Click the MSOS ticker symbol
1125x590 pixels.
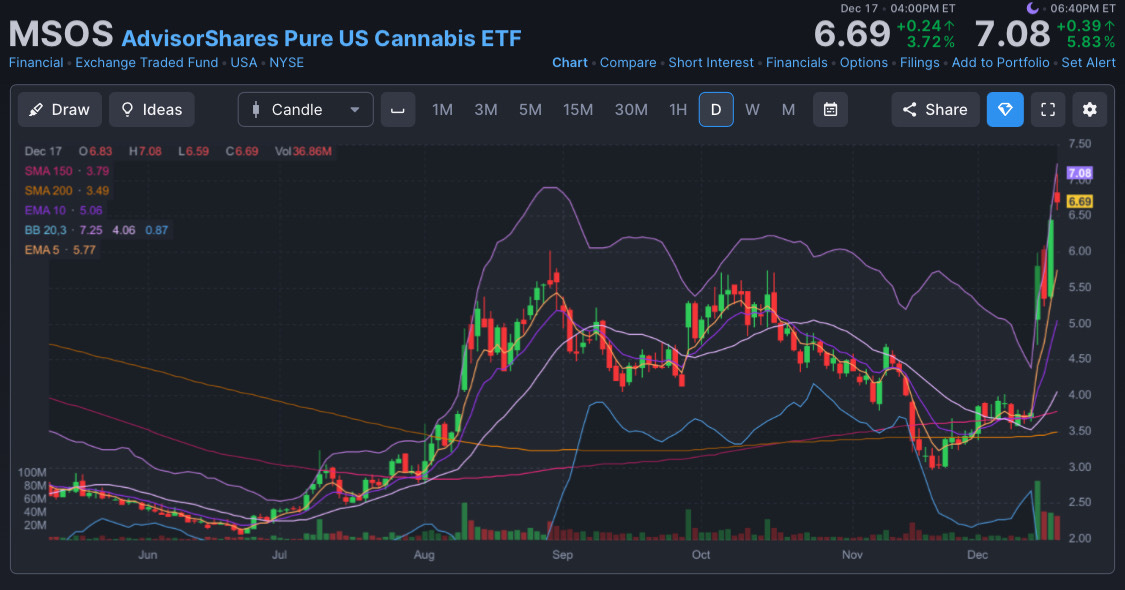[x=61, y=34]
